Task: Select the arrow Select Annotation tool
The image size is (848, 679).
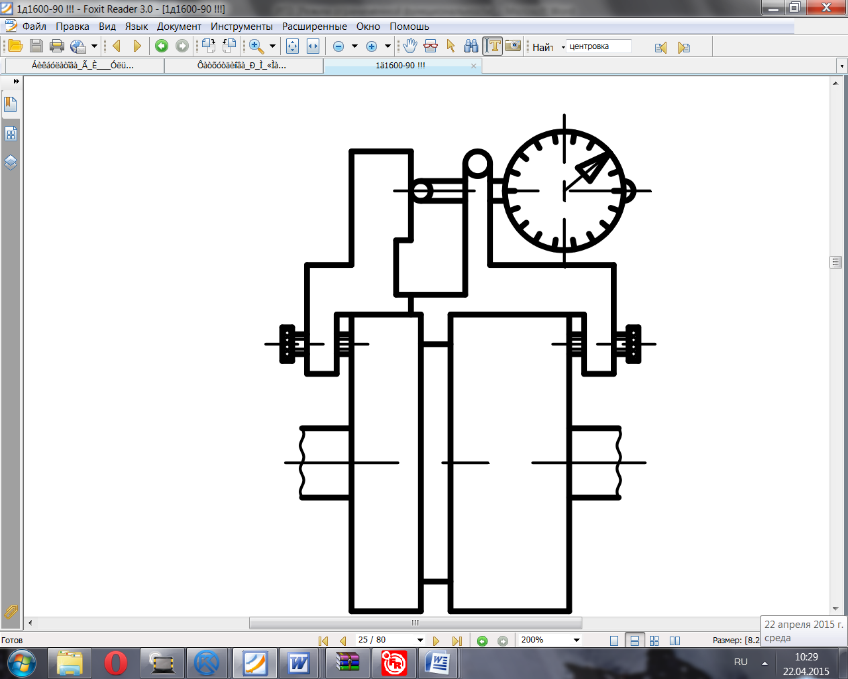Action: [450, 46]
